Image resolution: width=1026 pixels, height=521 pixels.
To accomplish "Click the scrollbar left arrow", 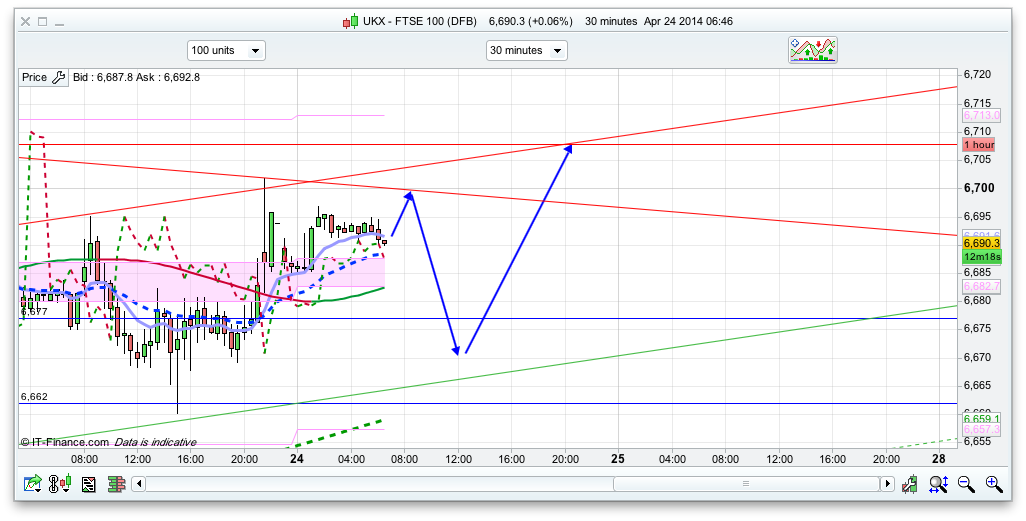I will (x=140, y=484).
